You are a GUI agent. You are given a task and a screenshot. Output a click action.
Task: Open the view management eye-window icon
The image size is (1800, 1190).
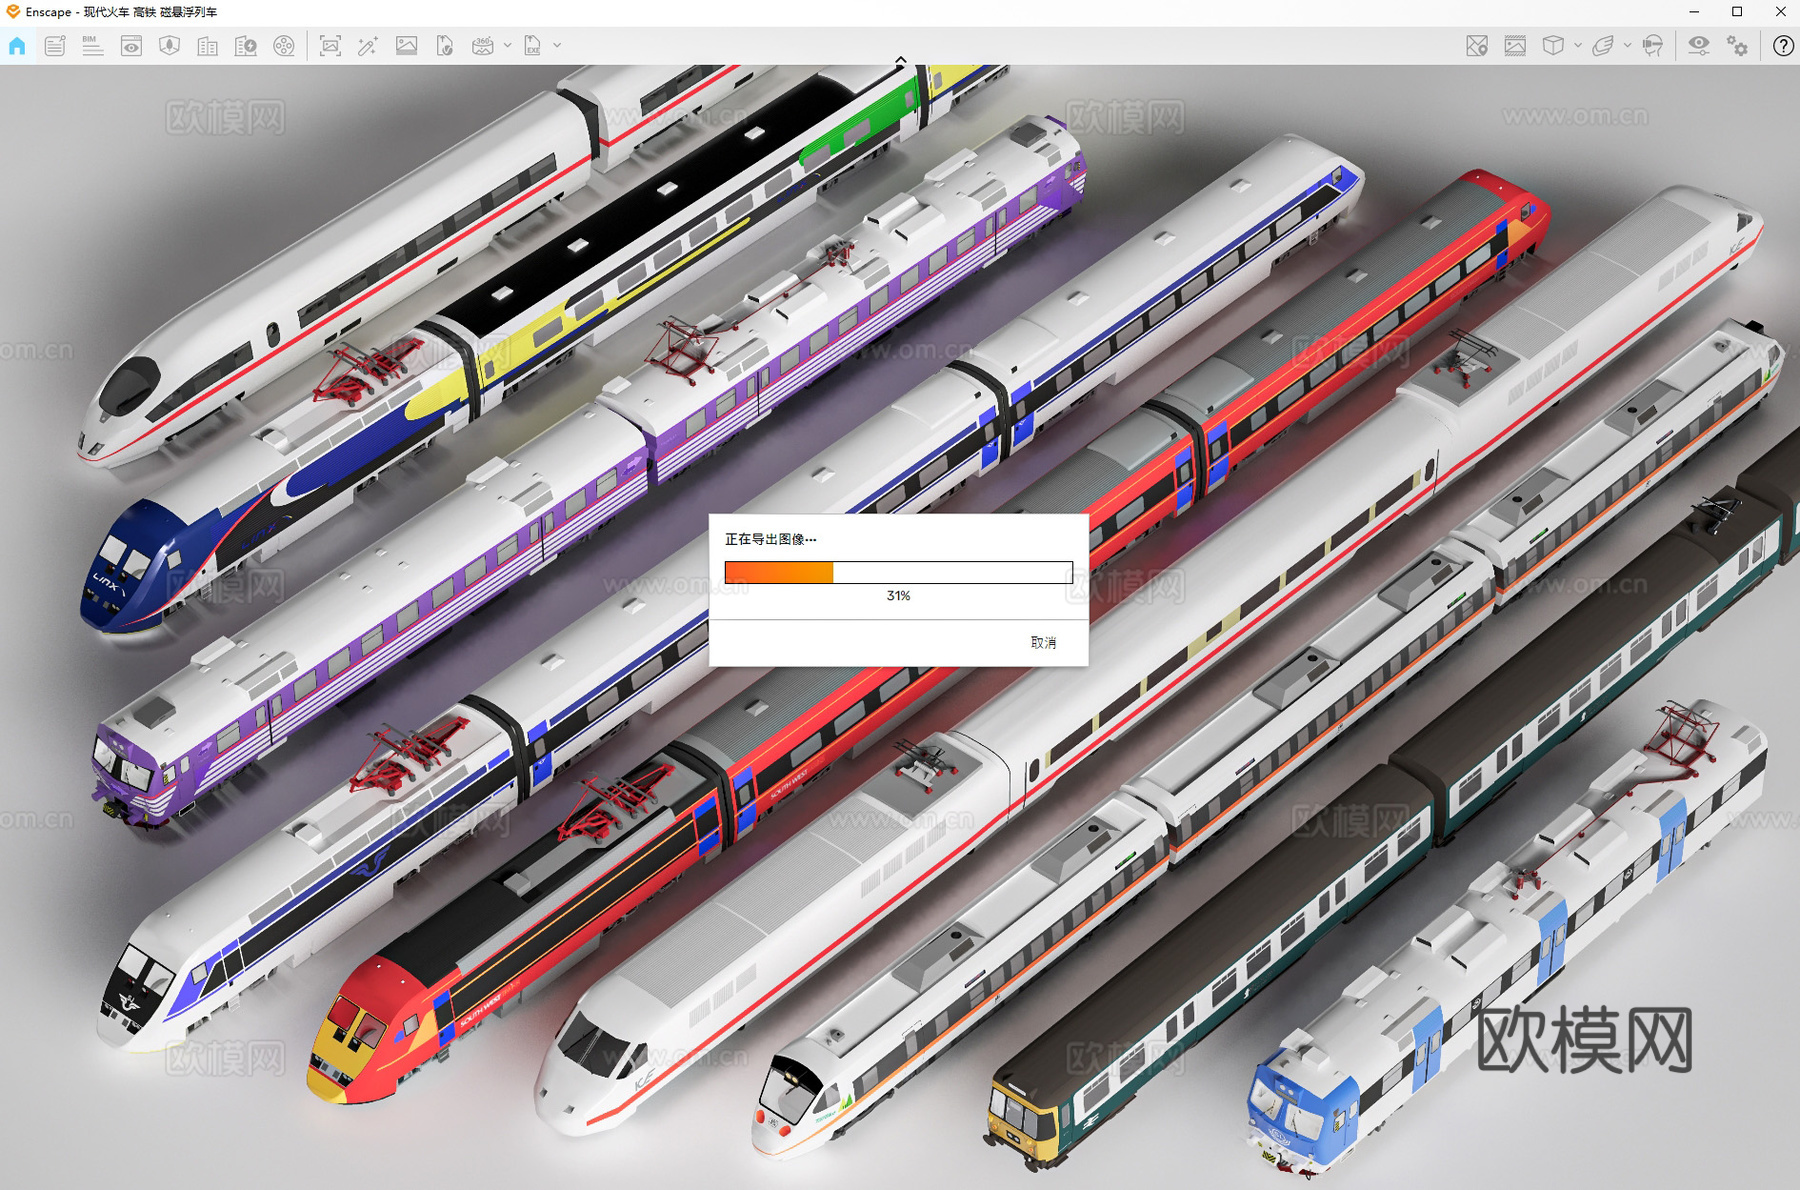pos(131,46)
